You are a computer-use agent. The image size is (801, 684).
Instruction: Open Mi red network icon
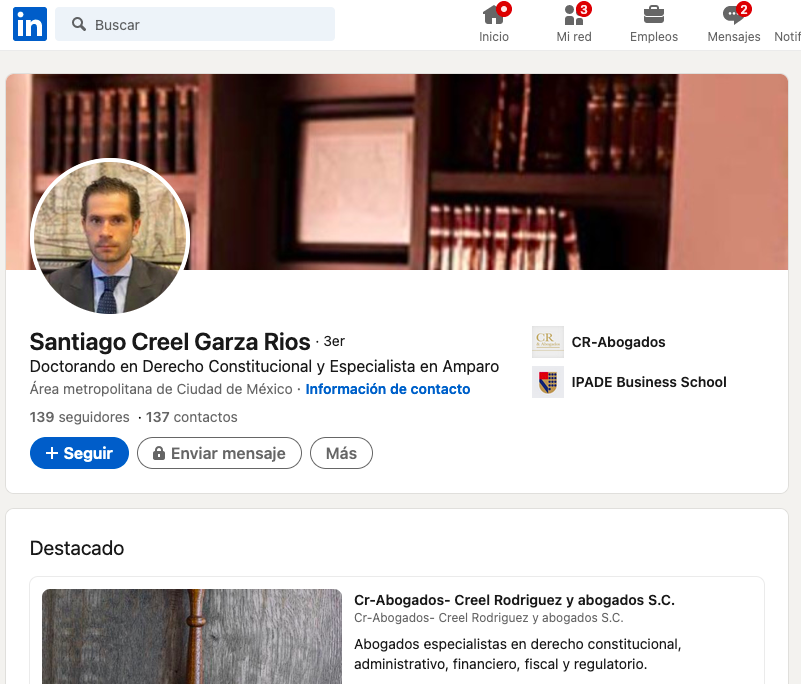pyautogui.click(x=574, y=14)
